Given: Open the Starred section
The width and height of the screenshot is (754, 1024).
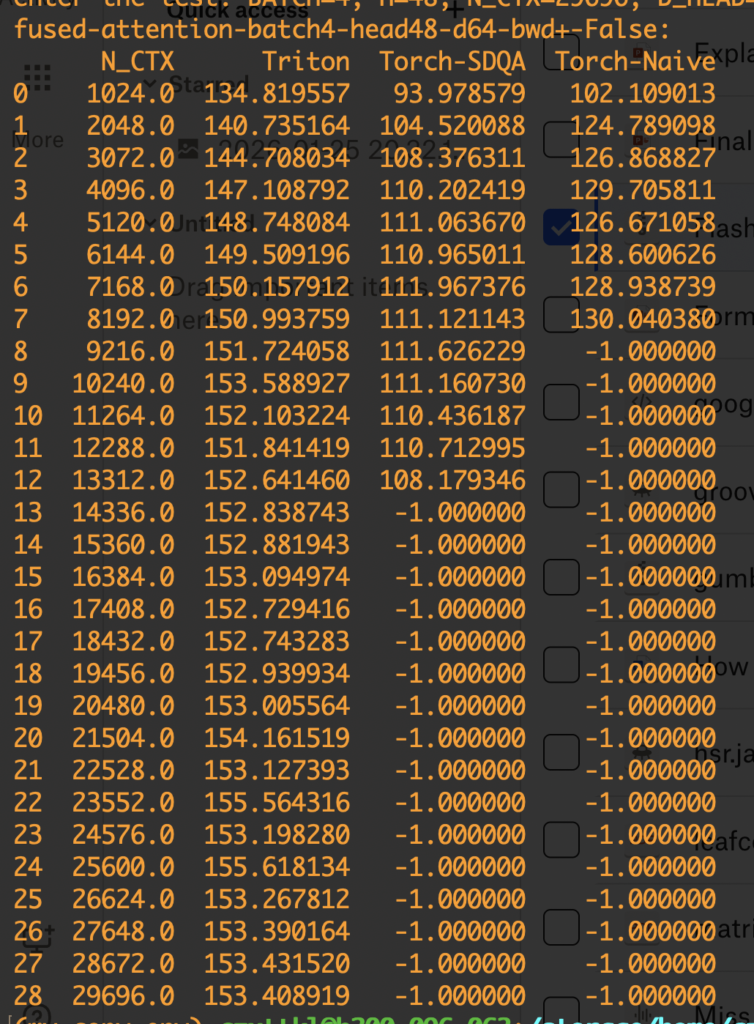Looking at the screenshot, I should tap(208, 85).
